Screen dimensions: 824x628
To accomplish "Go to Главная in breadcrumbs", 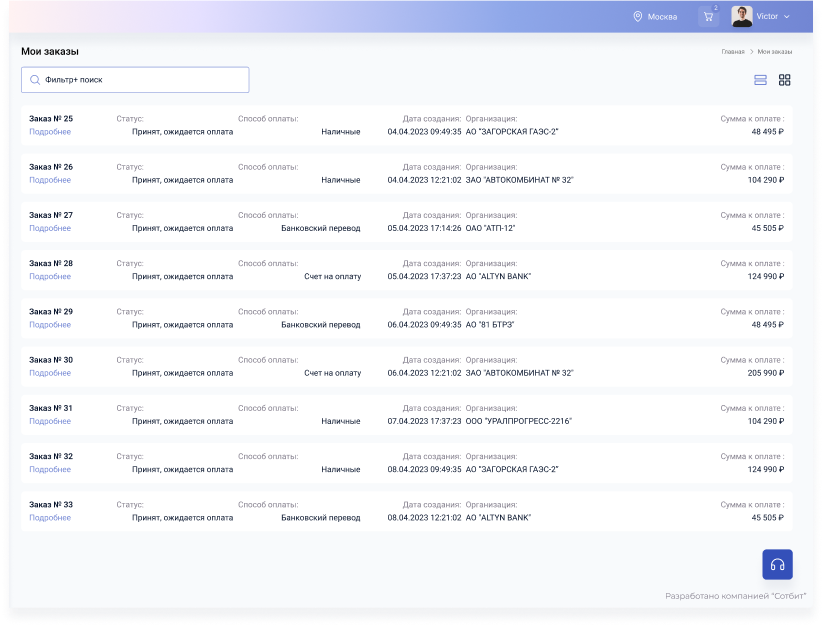I will pyautogui.click(x=732, y=51).
